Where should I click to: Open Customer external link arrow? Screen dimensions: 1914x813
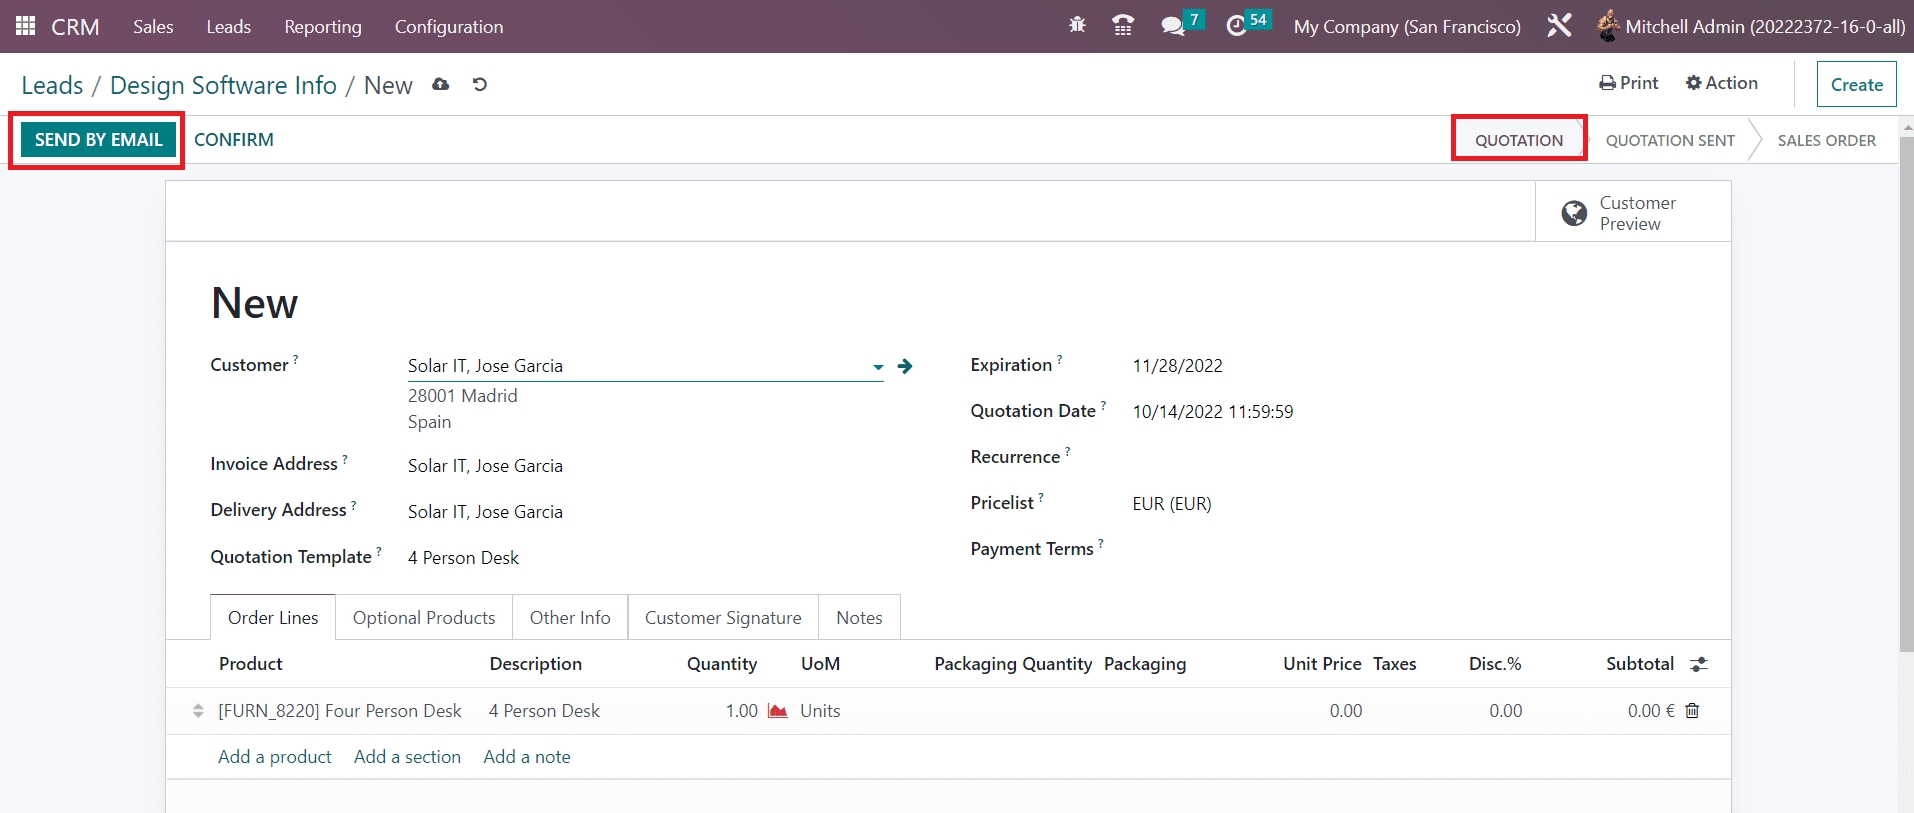click(x=905, y=366)
